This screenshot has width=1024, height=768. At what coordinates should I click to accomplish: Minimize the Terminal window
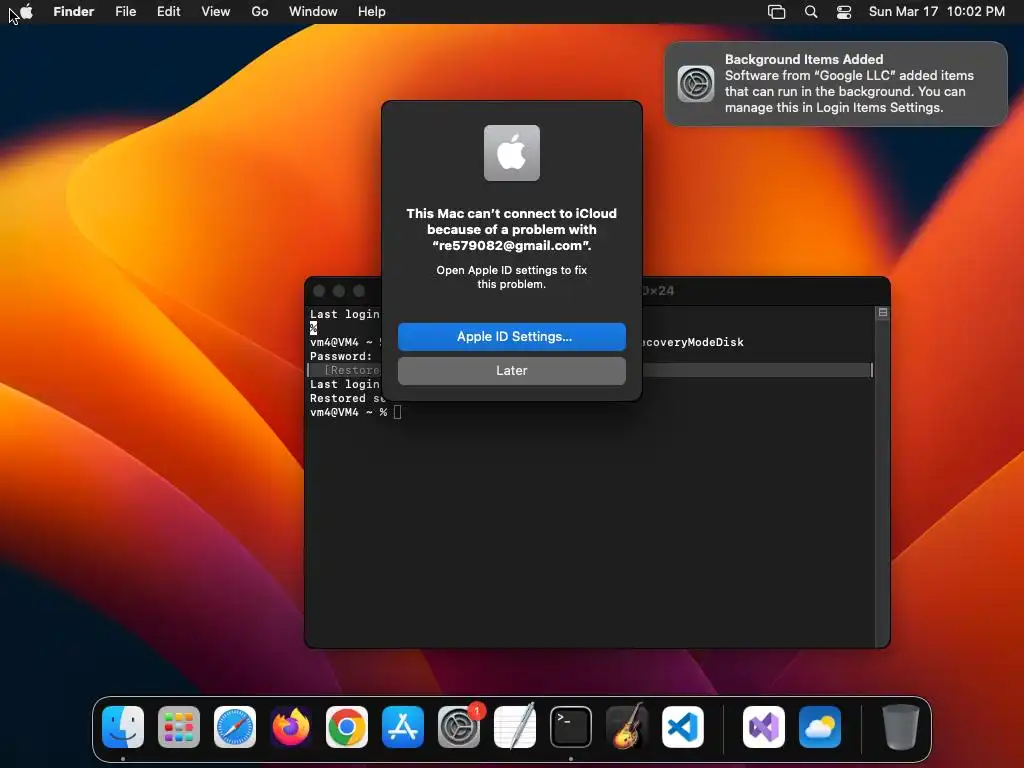pyautogui.click(x=339, y=291)
